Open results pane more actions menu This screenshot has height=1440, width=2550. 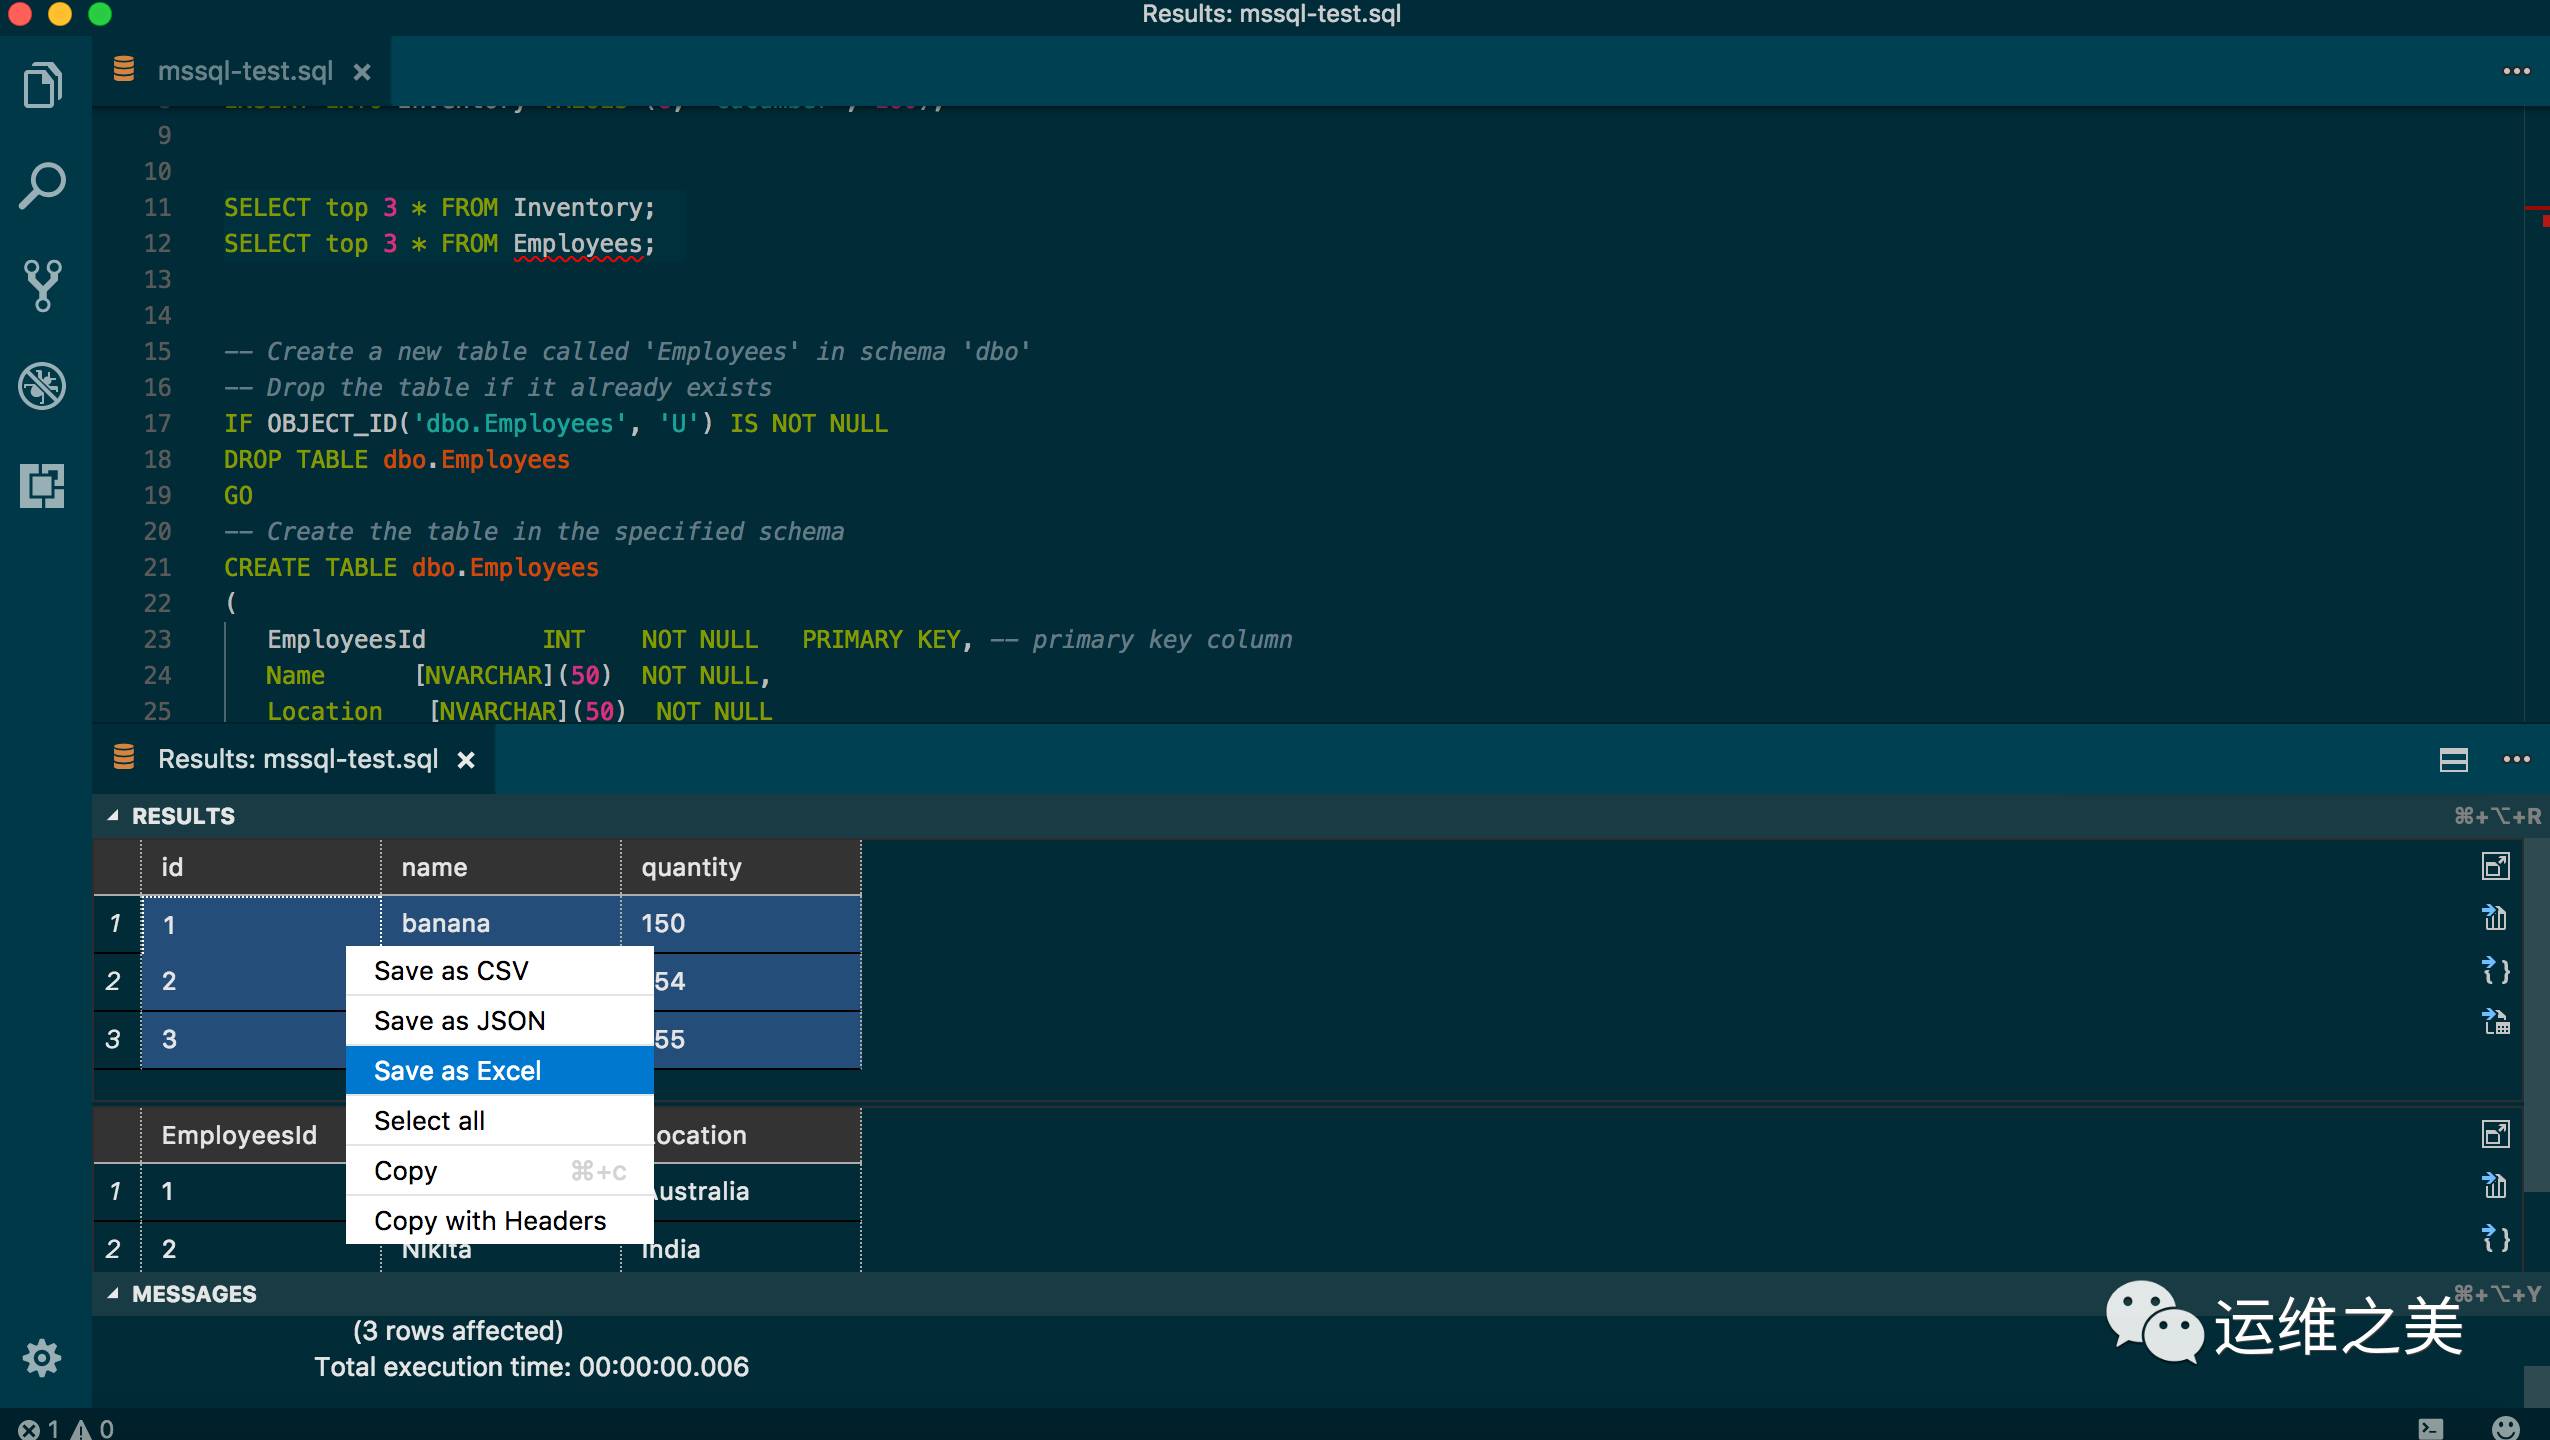(x=2516, y=760)
